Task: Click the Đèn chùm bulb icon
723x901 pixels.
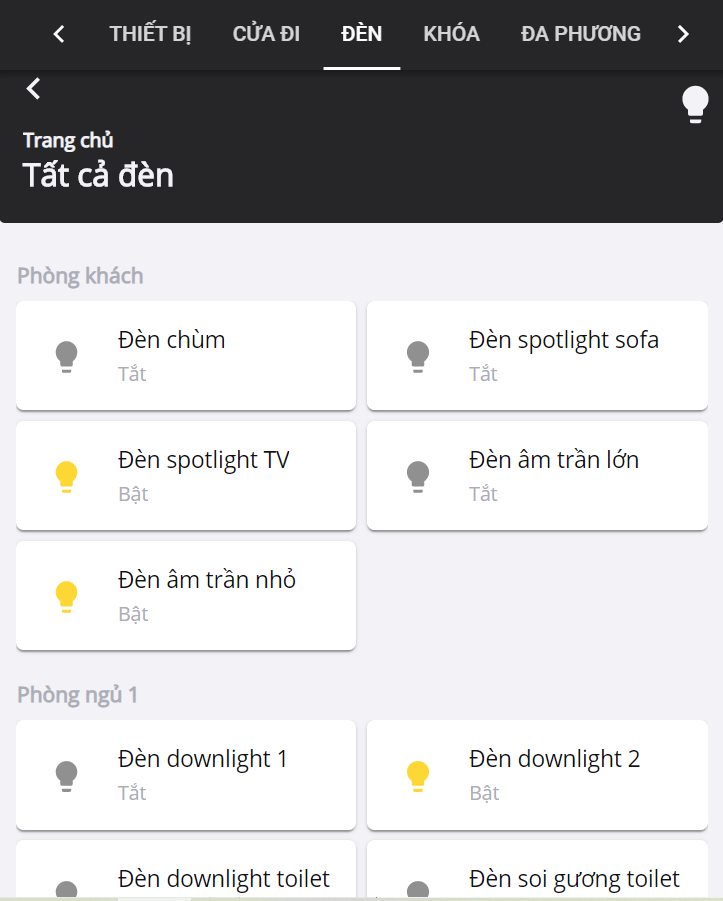Action: coord(66,356)
